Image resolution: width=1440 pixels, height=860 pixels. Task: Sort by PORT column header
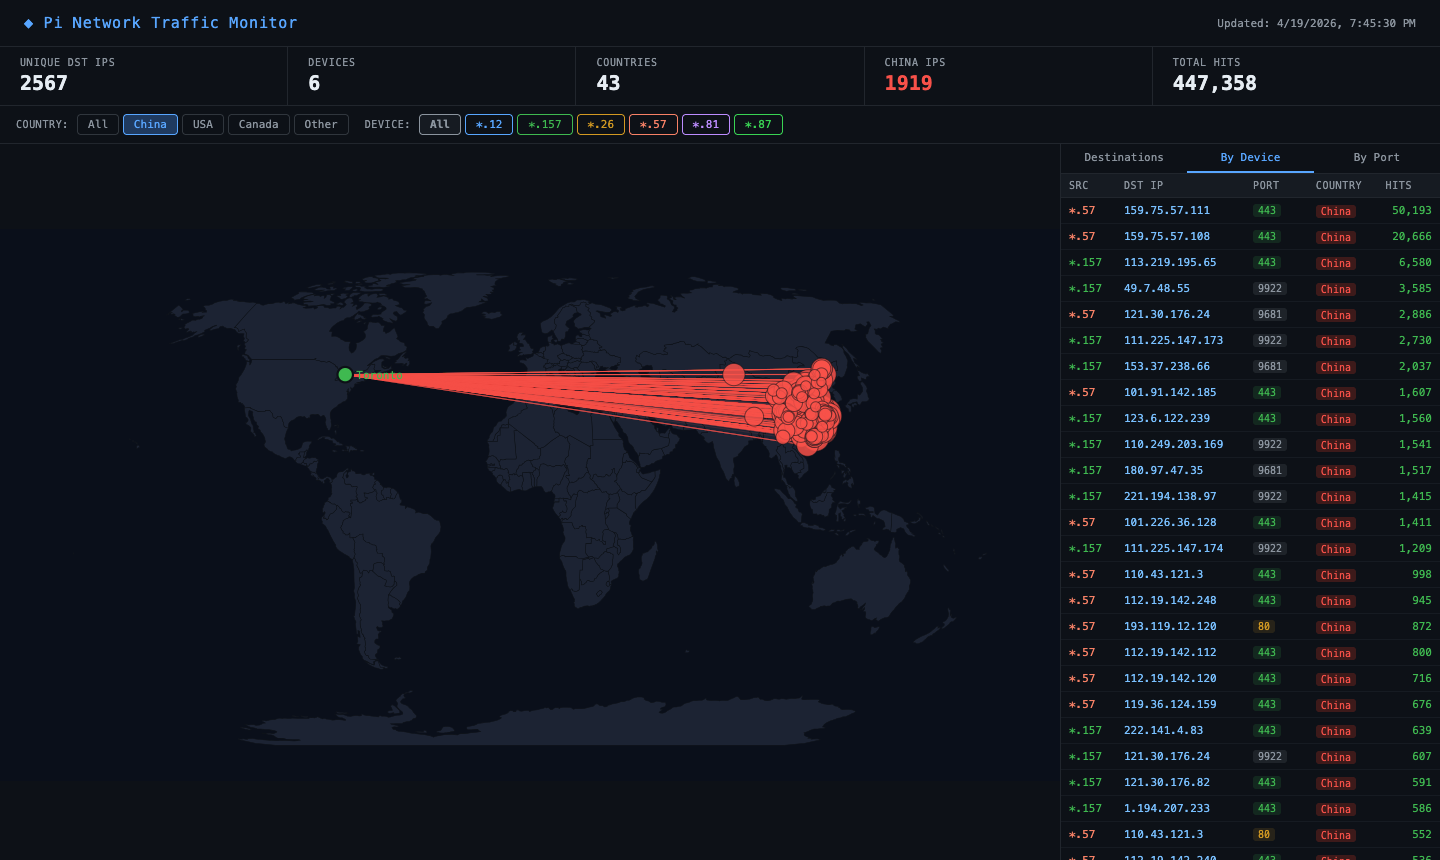[1266, 185]
